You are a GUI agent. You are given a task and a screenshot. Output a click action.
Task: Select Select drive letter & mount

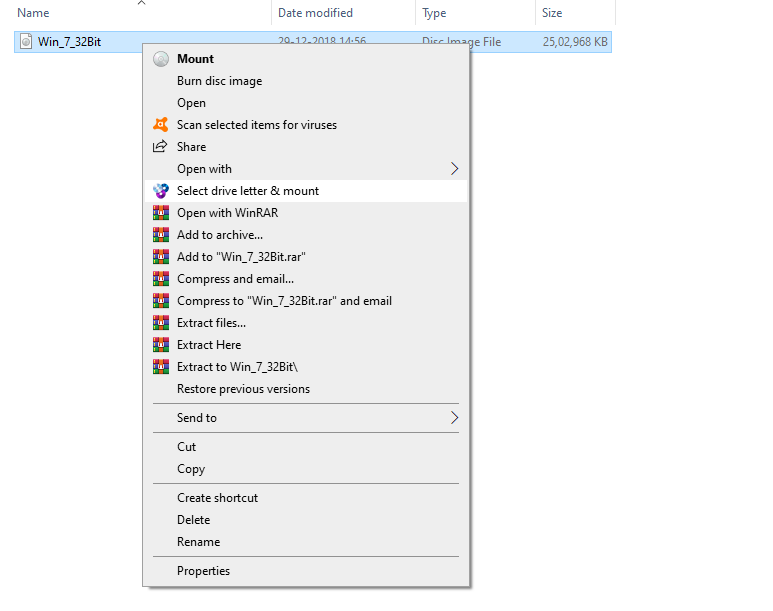pos(306,191)
